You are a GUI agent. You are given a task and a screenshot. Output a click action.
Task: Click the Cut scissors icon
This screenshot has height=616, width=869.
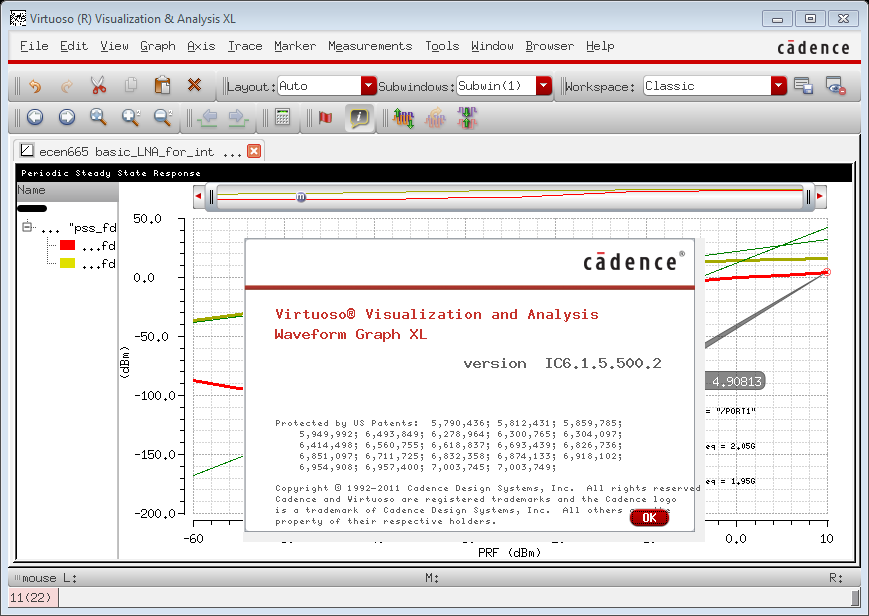tap(98, 85)
